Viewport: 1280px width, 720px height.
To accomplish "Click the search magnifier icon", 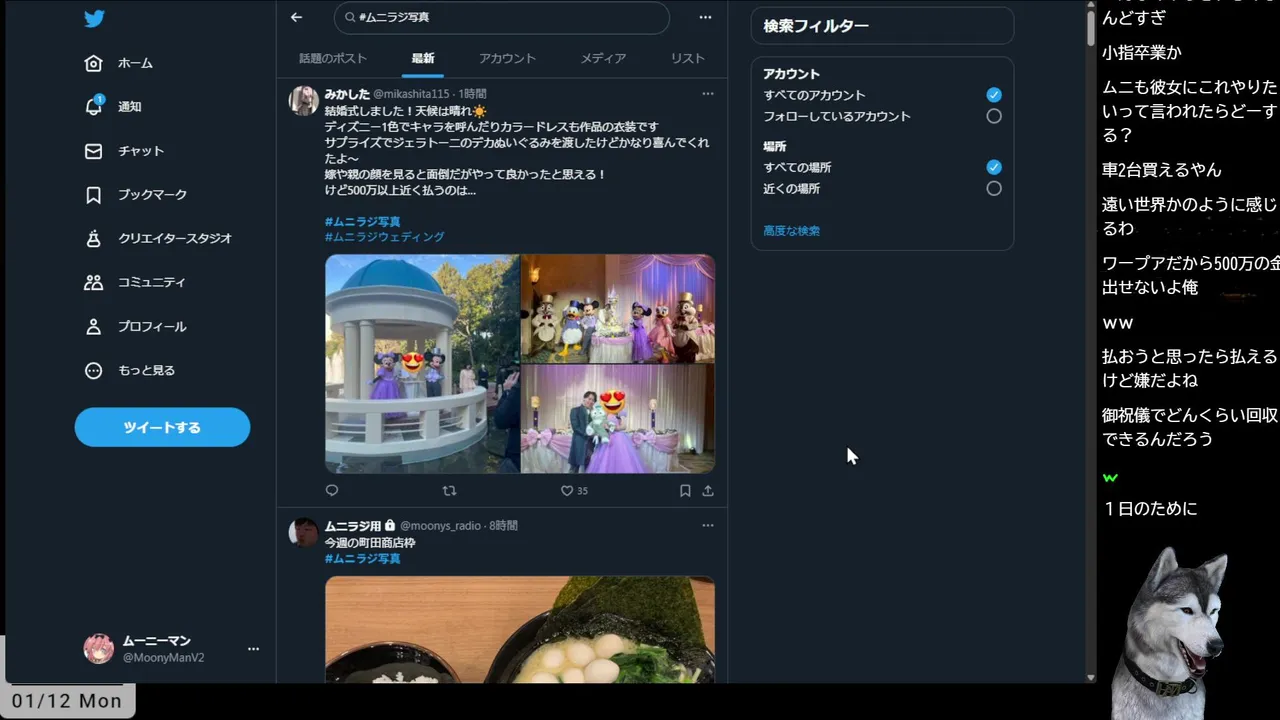I will click(350, 17).
